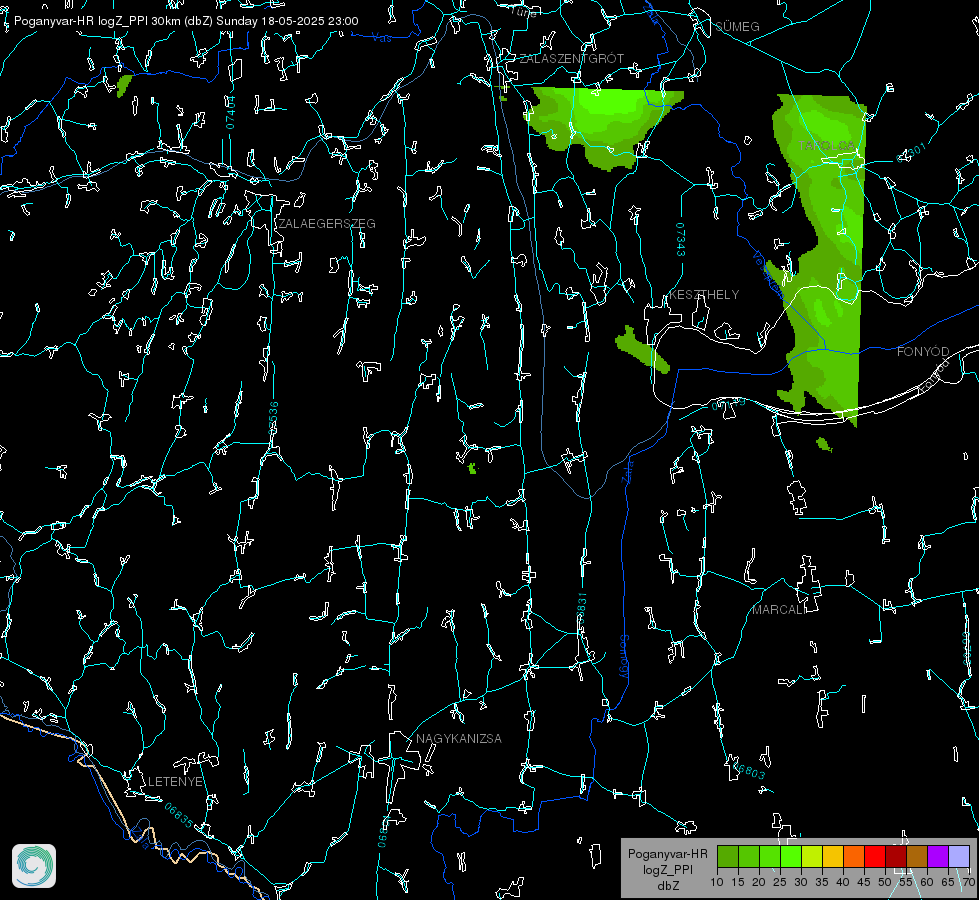Click the brown 55-60 dBZ legend swatch
Viewport: 979px width, 900px height.
click(917, 856)
